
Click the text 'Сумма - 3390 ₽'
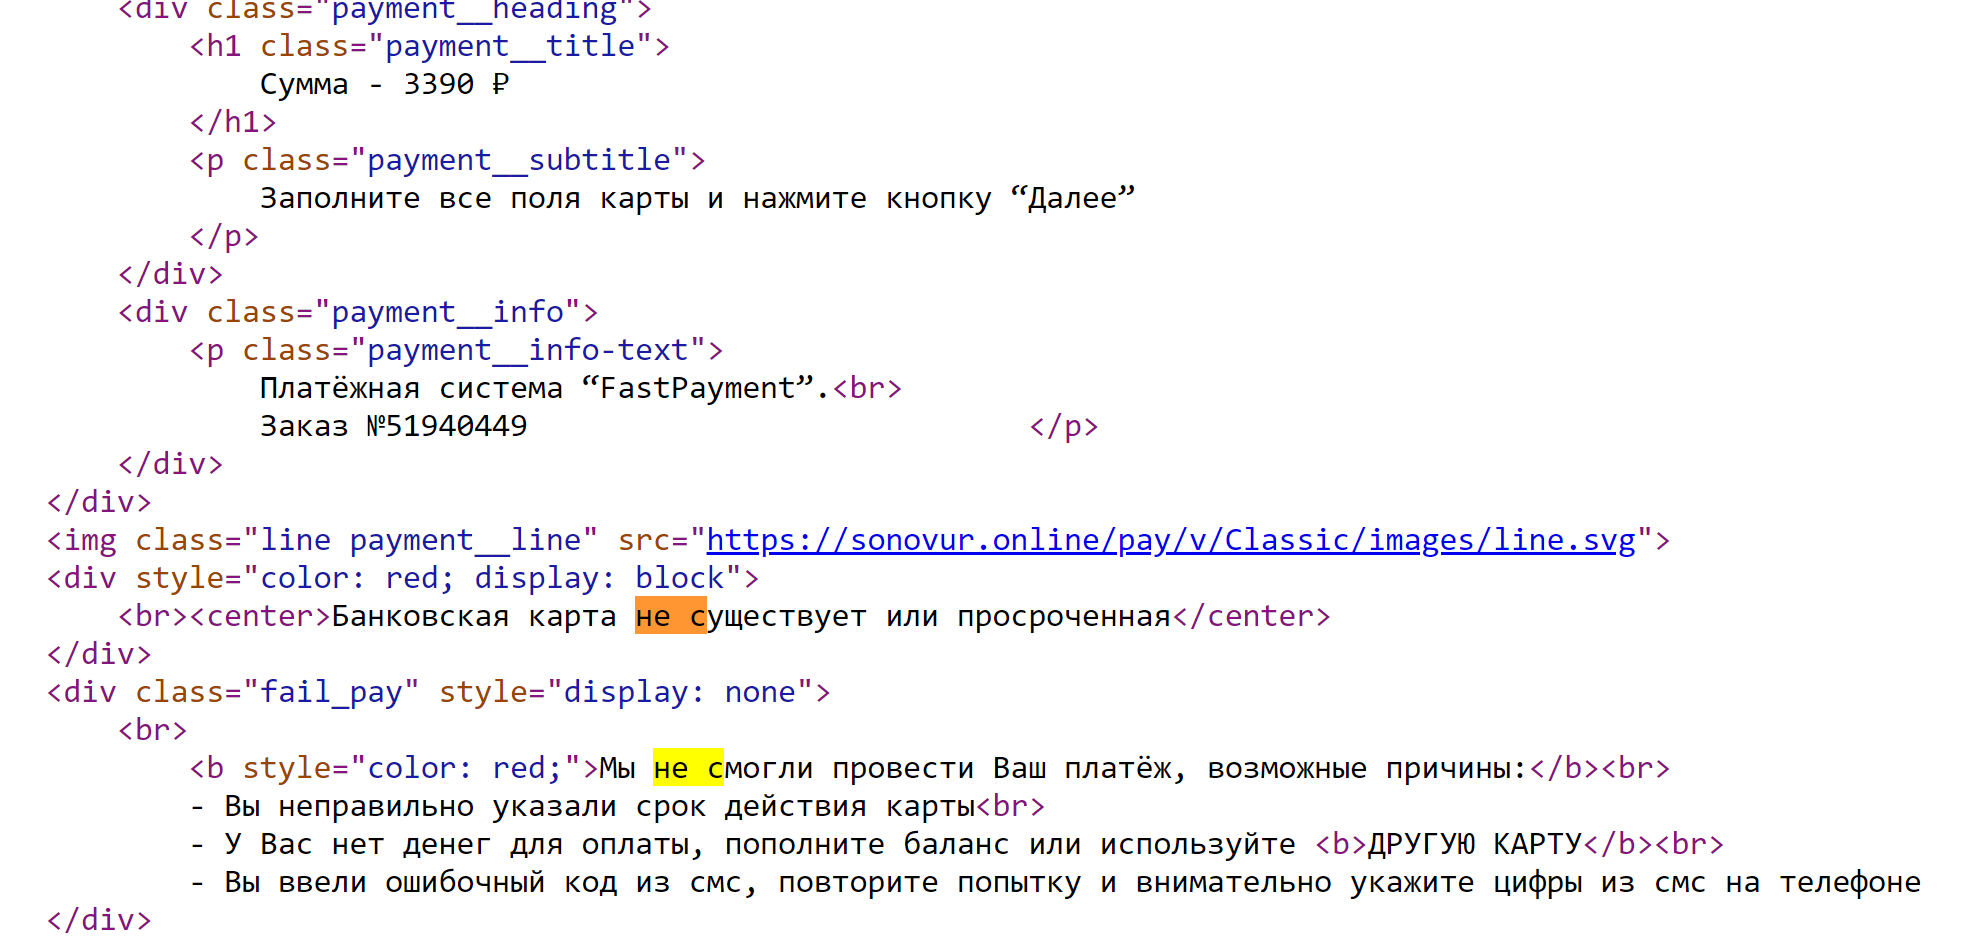(x=385, y=84)
